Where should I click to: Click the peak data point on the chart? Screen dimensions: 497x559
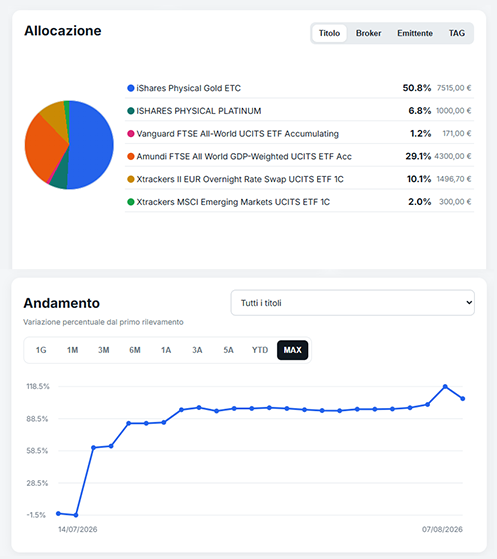(445, 386)
